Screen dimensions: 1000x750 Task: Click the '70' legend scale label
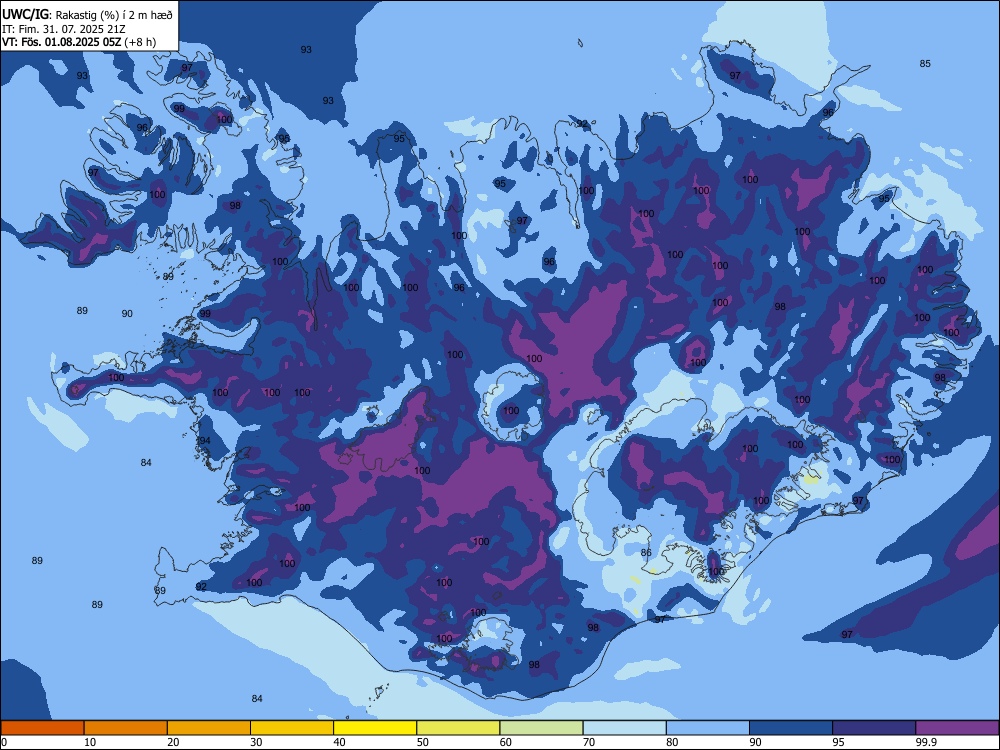point(589,742)
